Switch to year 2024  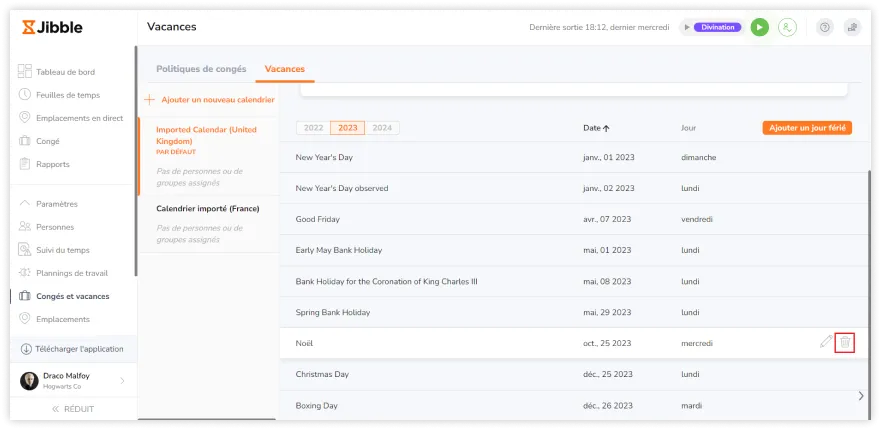(382, 128)
